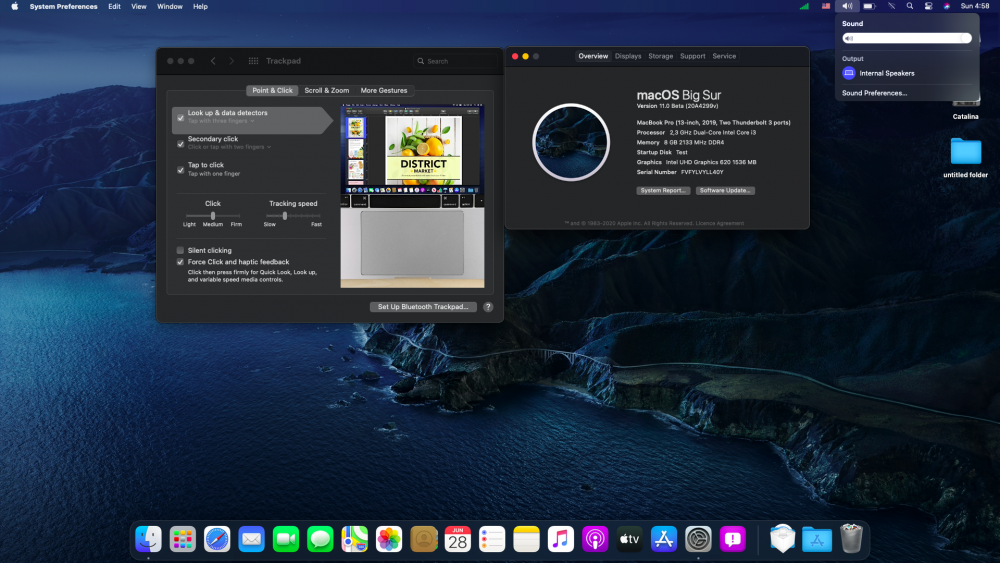Open Calendar showing 28 in dock
Viewport: 1000px width, 563px height.
(458, 539)
